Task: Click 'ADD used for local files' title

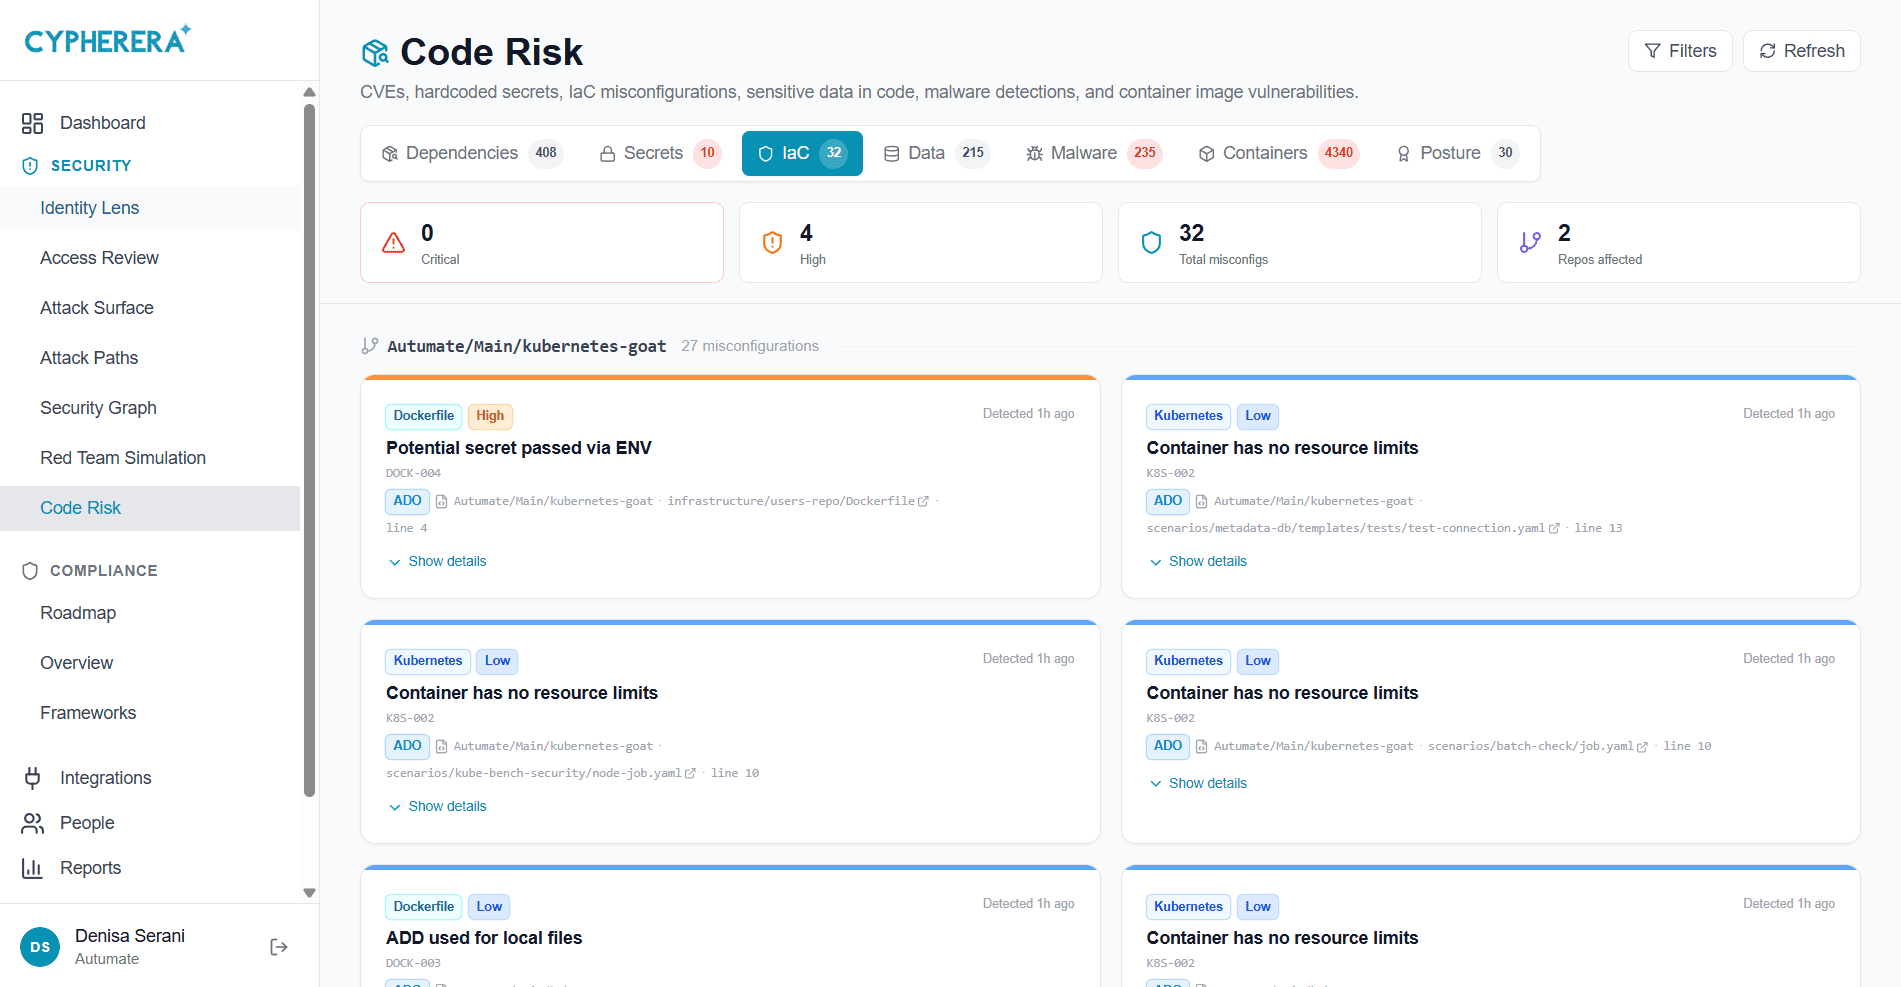Action: (x=484, y=938)
